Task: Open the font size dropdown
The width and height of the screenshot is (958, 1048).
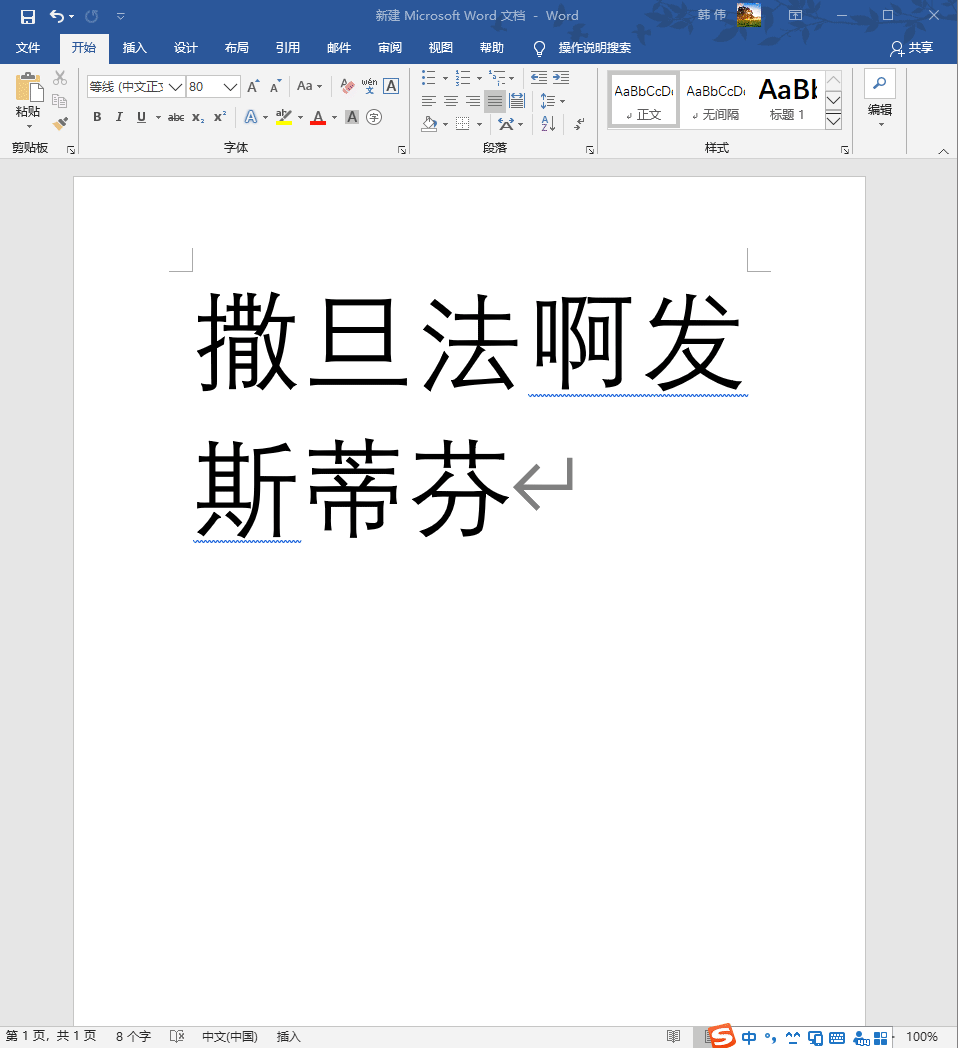Action: point(228,86)
